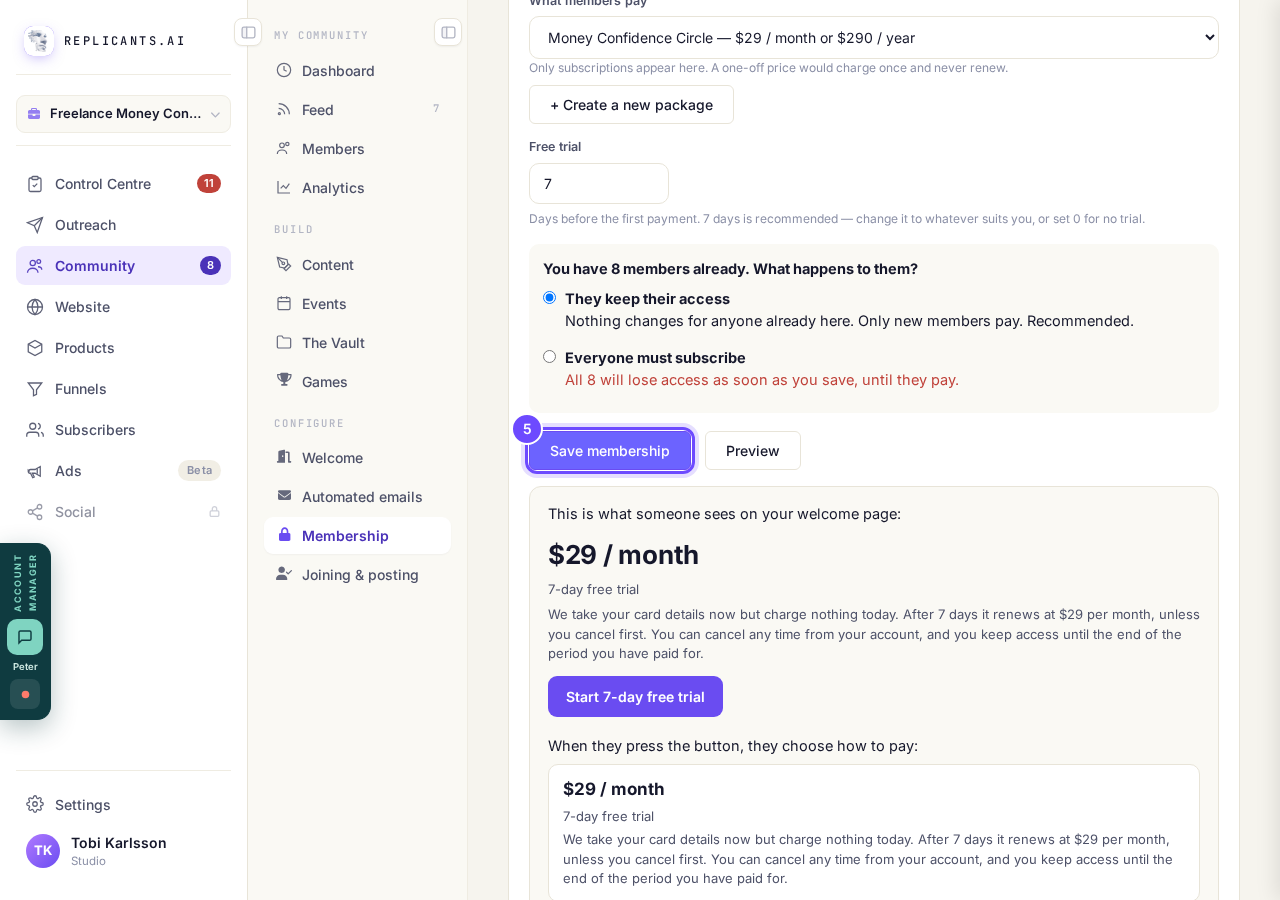
Task: Click '+ Create a new package'
Action: click(631, 105)
